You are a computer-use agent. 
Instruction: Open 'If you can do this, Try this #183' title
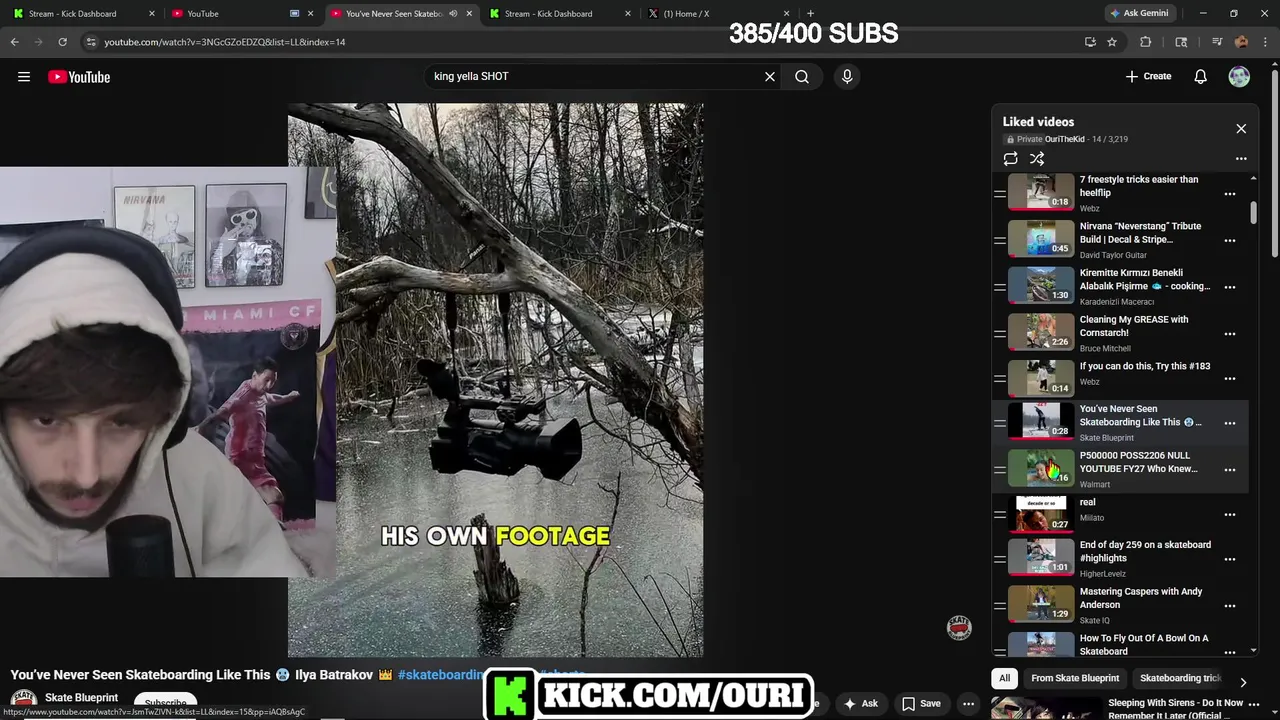[1144, 366]
